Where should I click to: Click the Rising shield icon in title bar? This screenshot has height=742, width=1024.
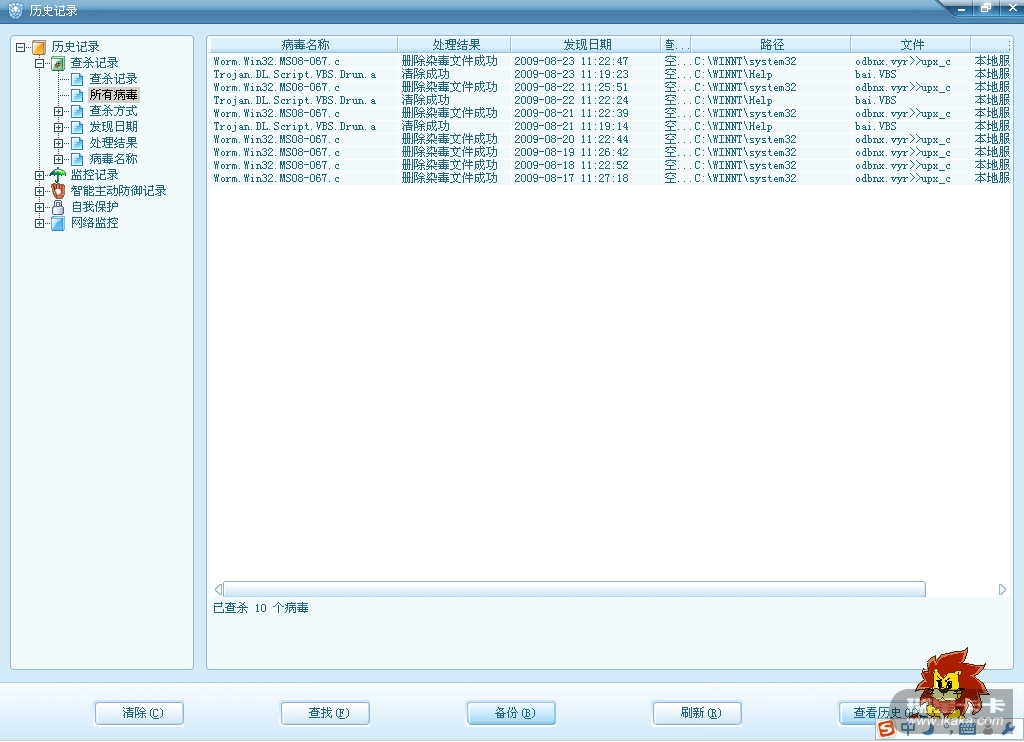(15, 10)
